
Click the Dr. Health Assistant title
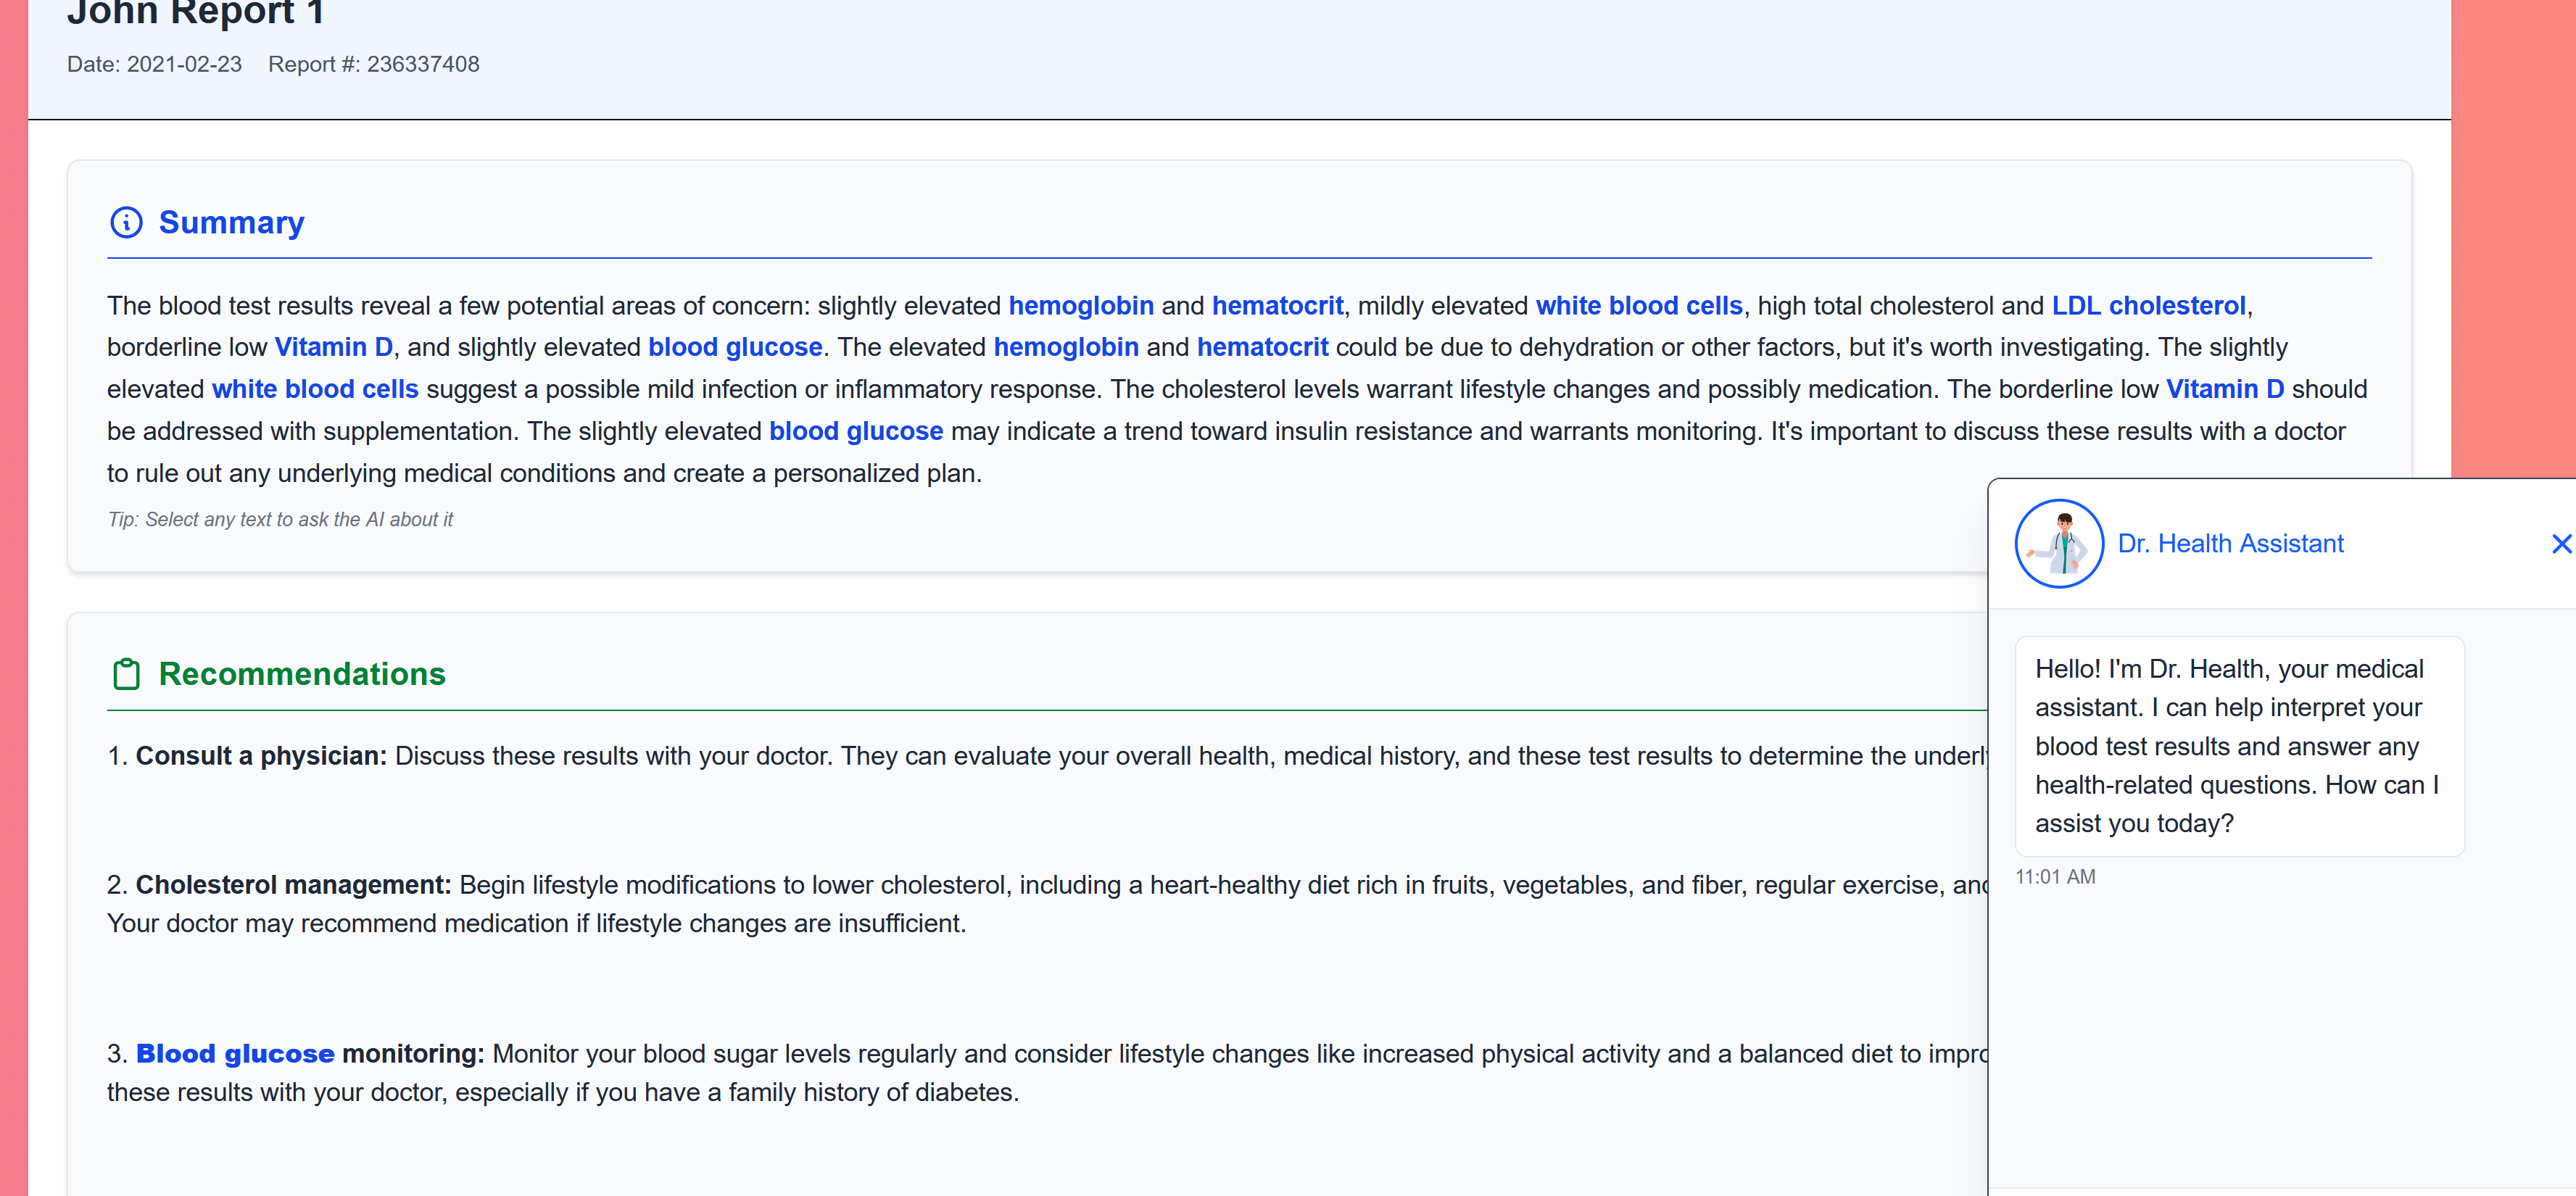coord(2230,543)
